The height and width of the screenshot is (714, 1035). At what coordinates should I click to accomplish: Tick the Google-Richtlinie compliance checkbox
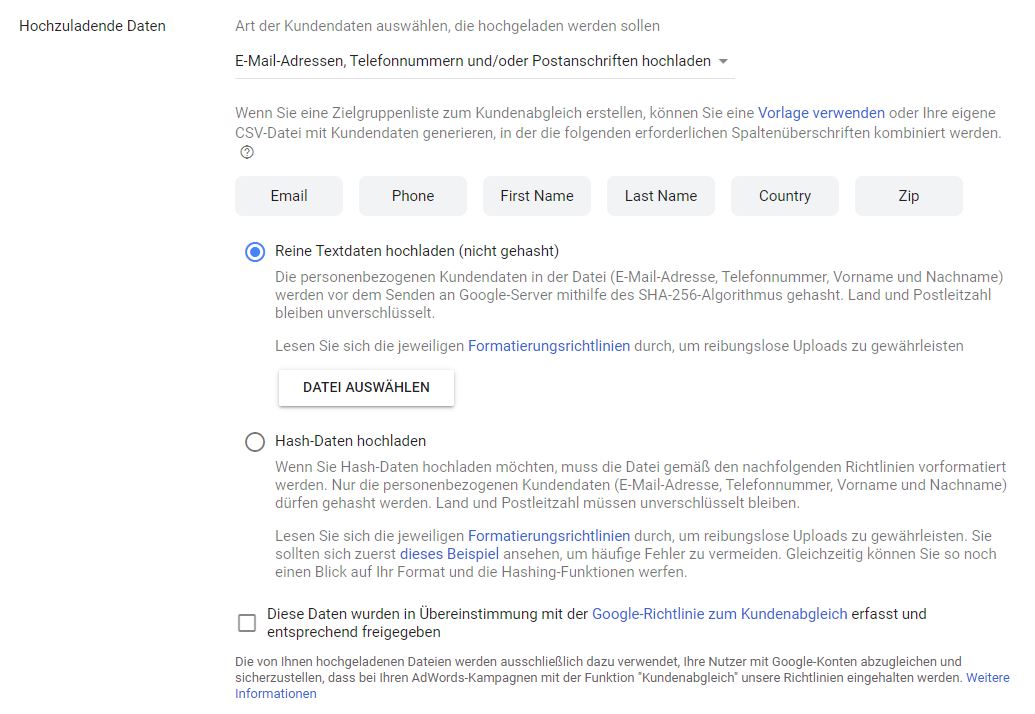247,623
